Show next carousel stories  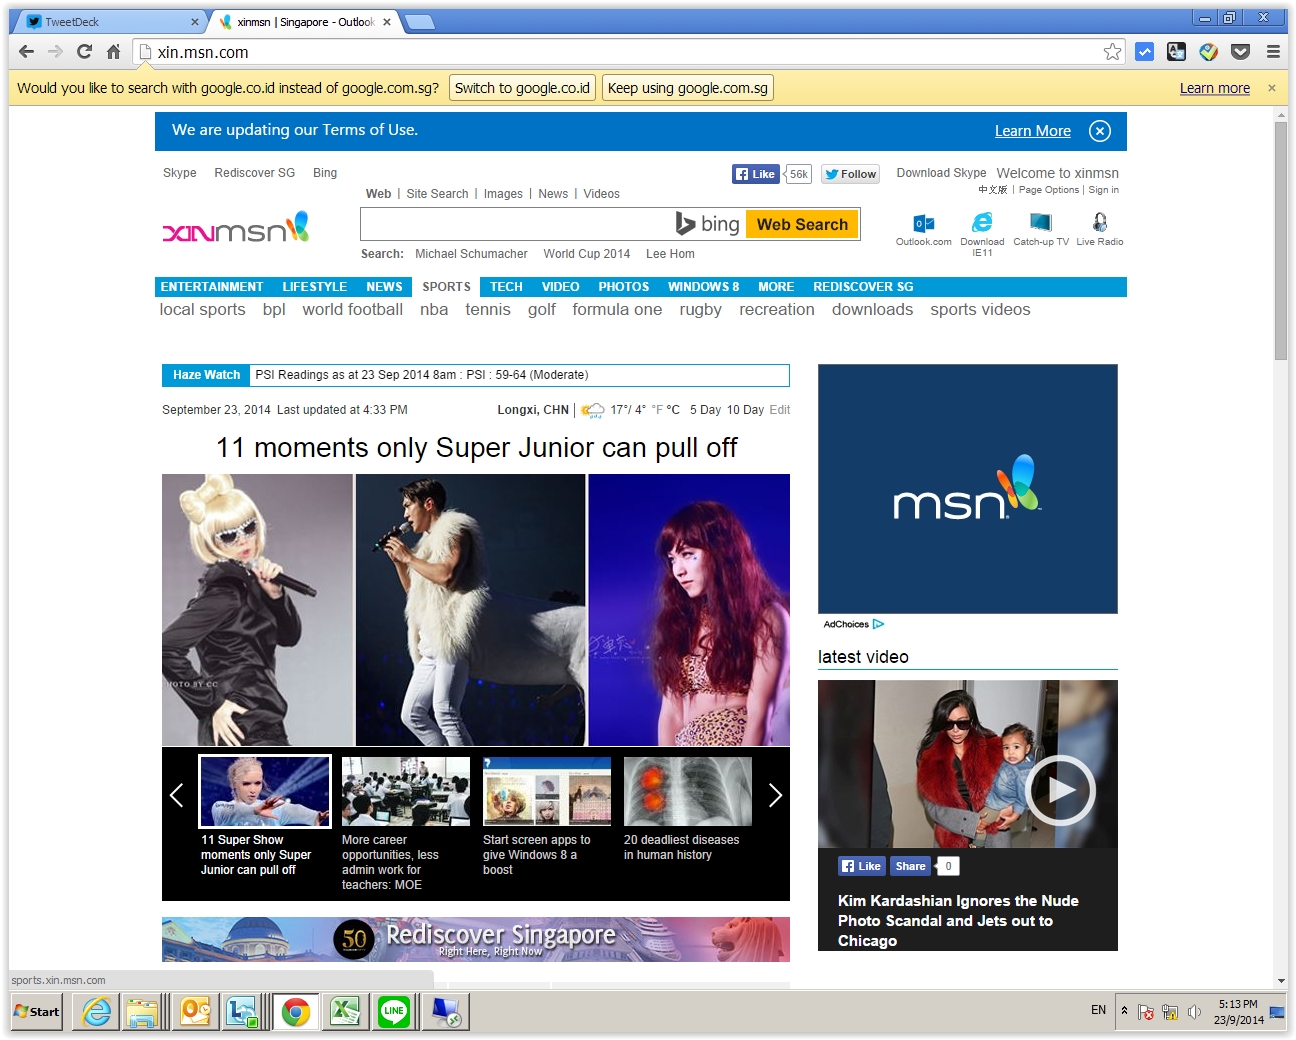[x=775, y=795]
